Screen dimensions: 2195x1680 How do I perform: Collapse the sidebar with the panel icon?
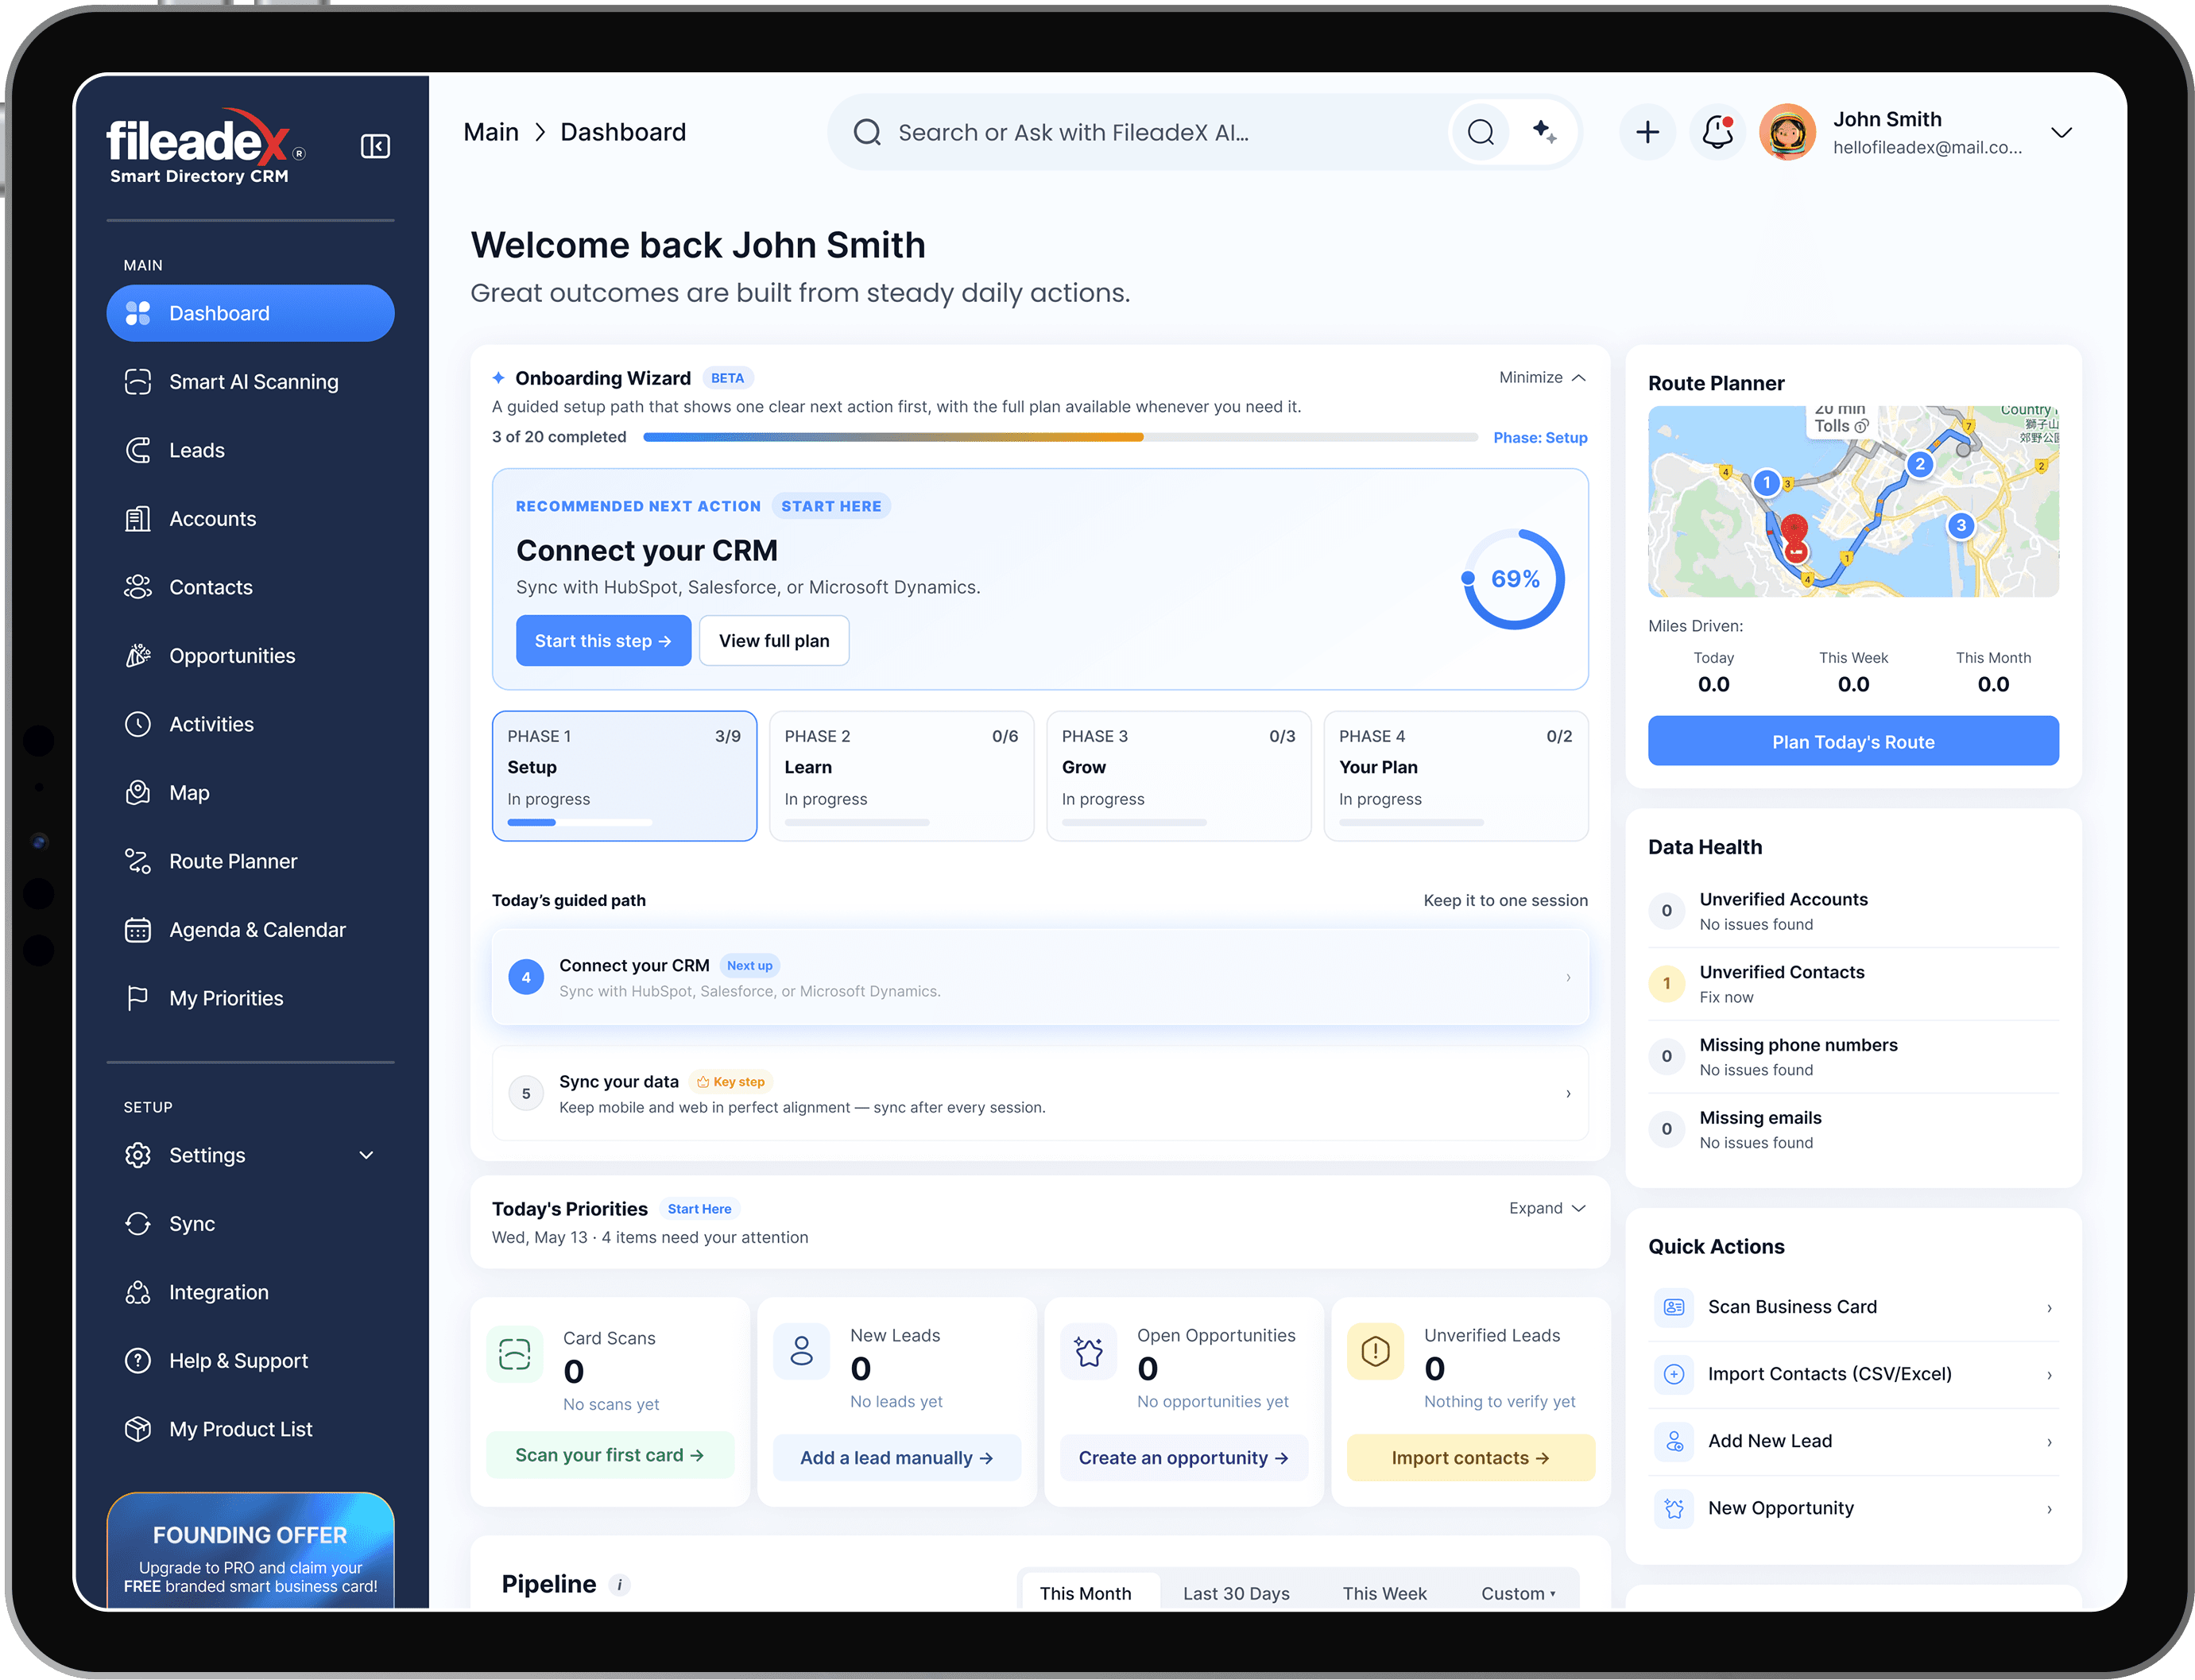point(375,146)
